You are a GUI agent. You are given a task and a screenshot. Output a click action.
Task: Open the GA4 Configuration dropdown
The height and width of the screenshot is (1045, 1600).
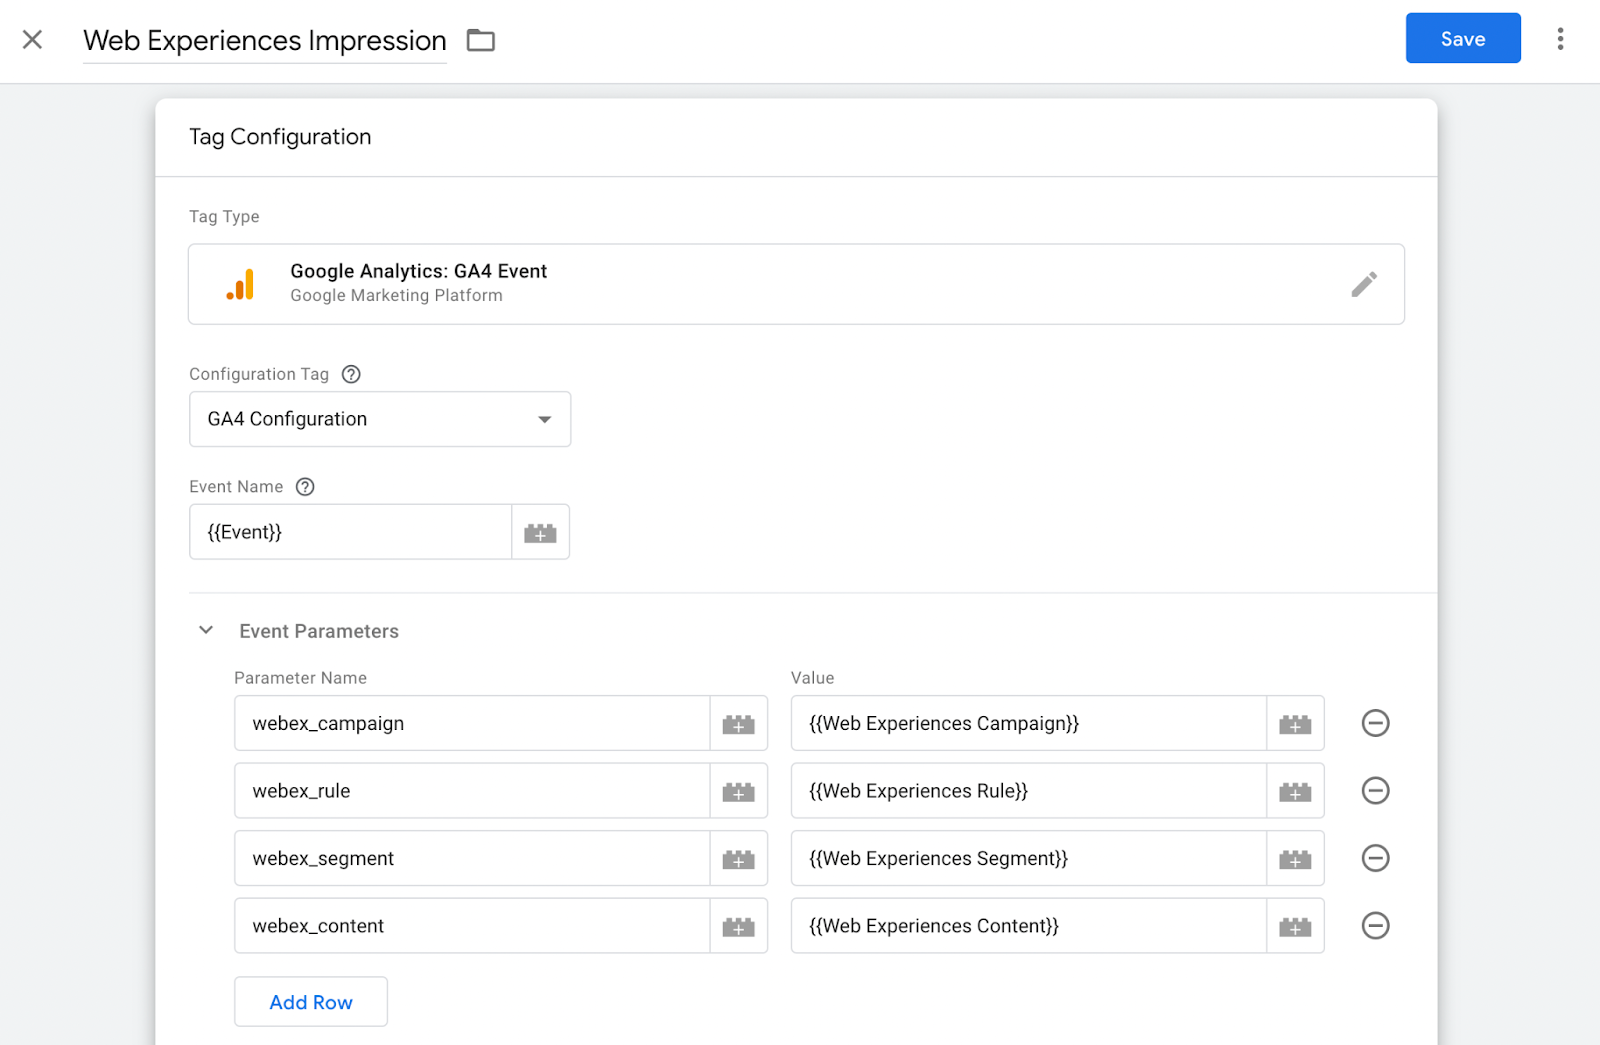(380, 419)
